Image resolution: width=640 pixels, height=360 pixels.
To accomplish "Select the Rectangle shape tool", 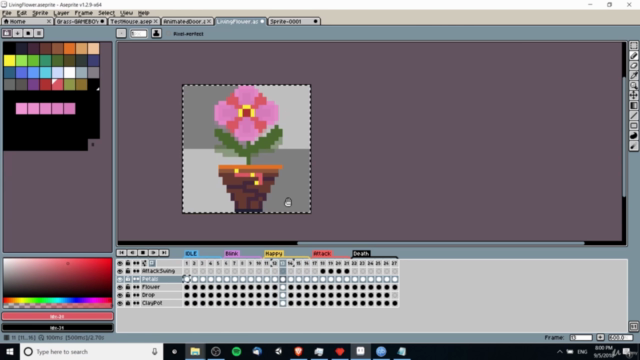I will pos(633,126).
